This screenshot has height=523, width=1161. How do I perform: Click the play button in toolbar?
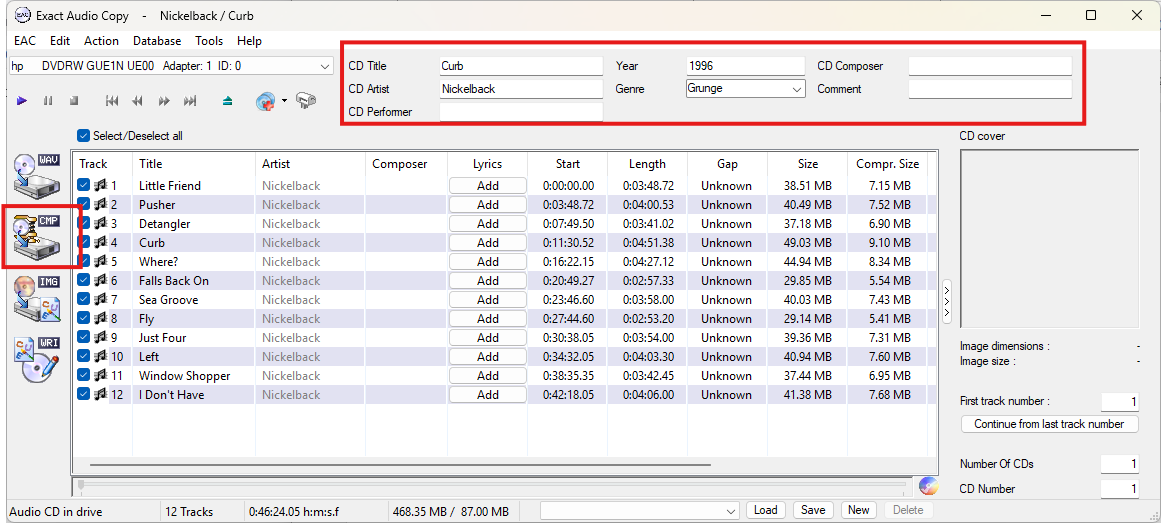22,101
